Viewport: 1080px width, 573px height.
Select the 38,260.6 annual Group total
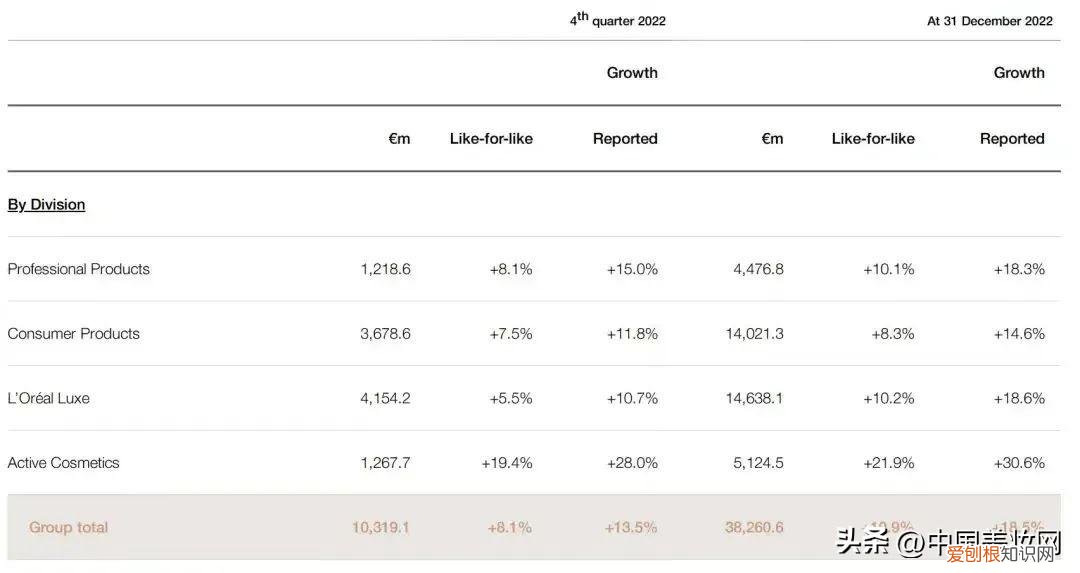coord(754,527)
